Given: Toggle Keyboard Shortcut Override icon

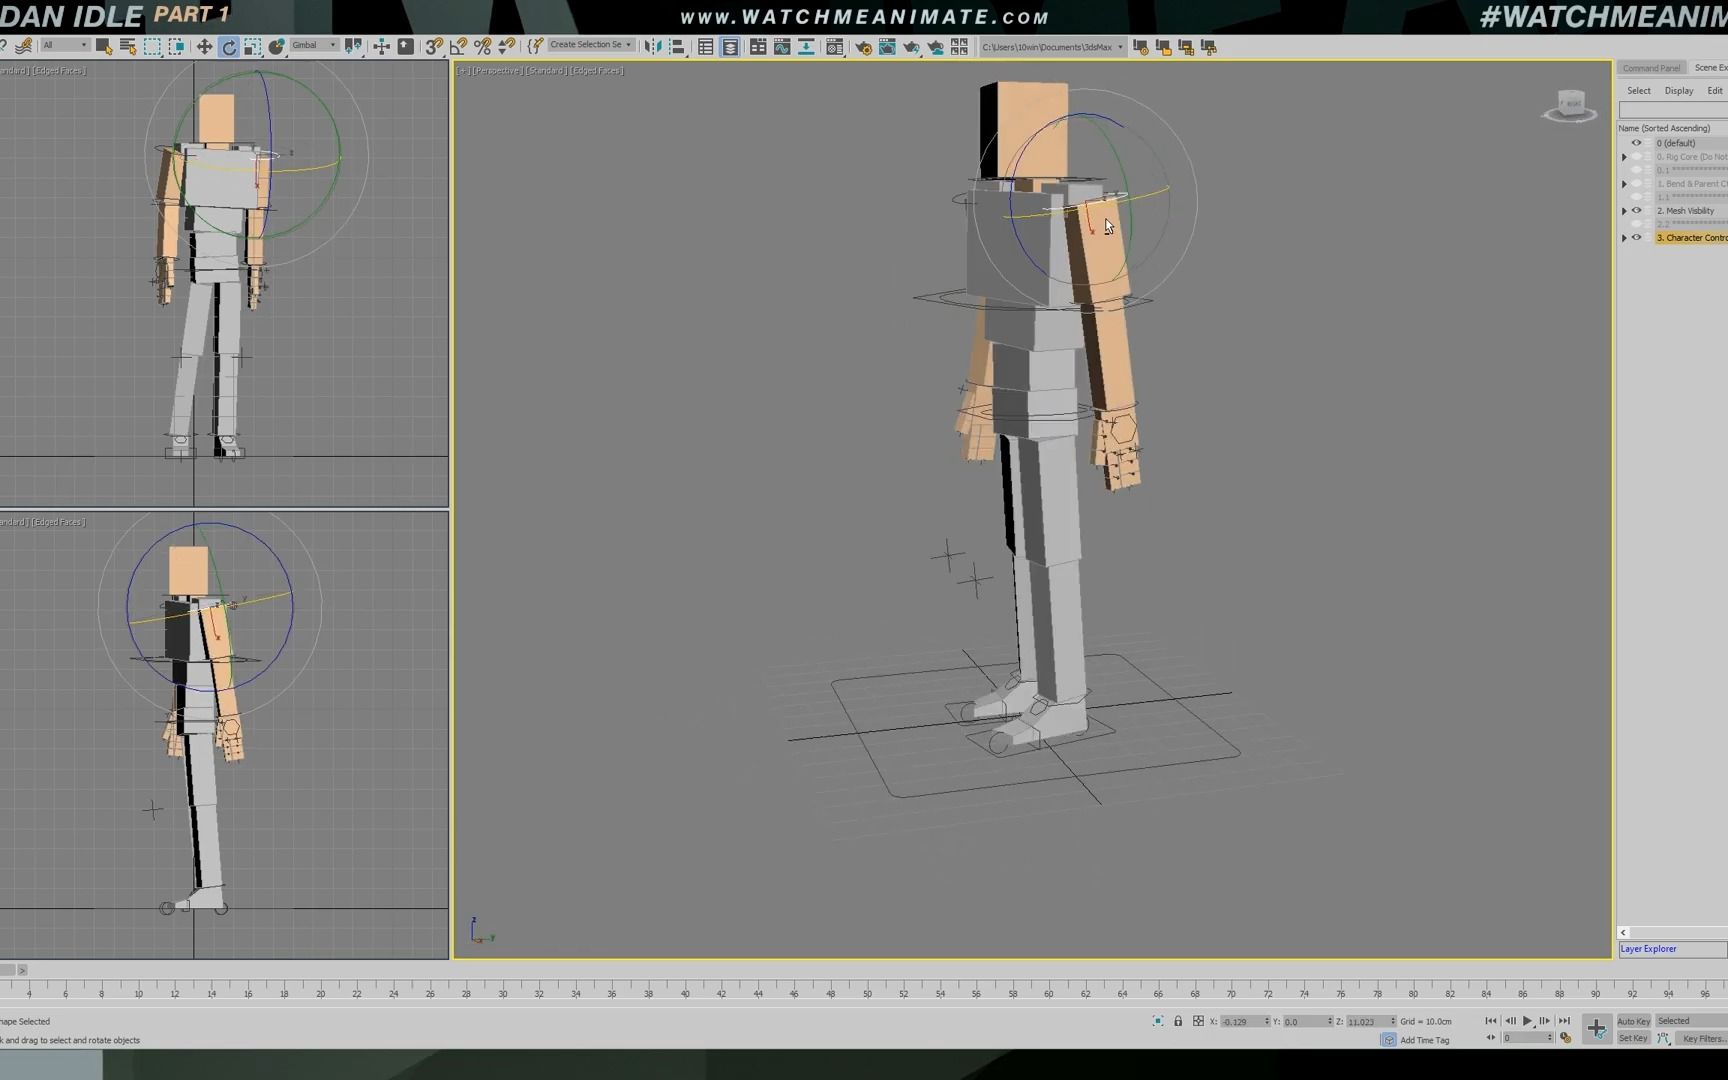Looking at the screenshot, I should (x=405, y=46).
